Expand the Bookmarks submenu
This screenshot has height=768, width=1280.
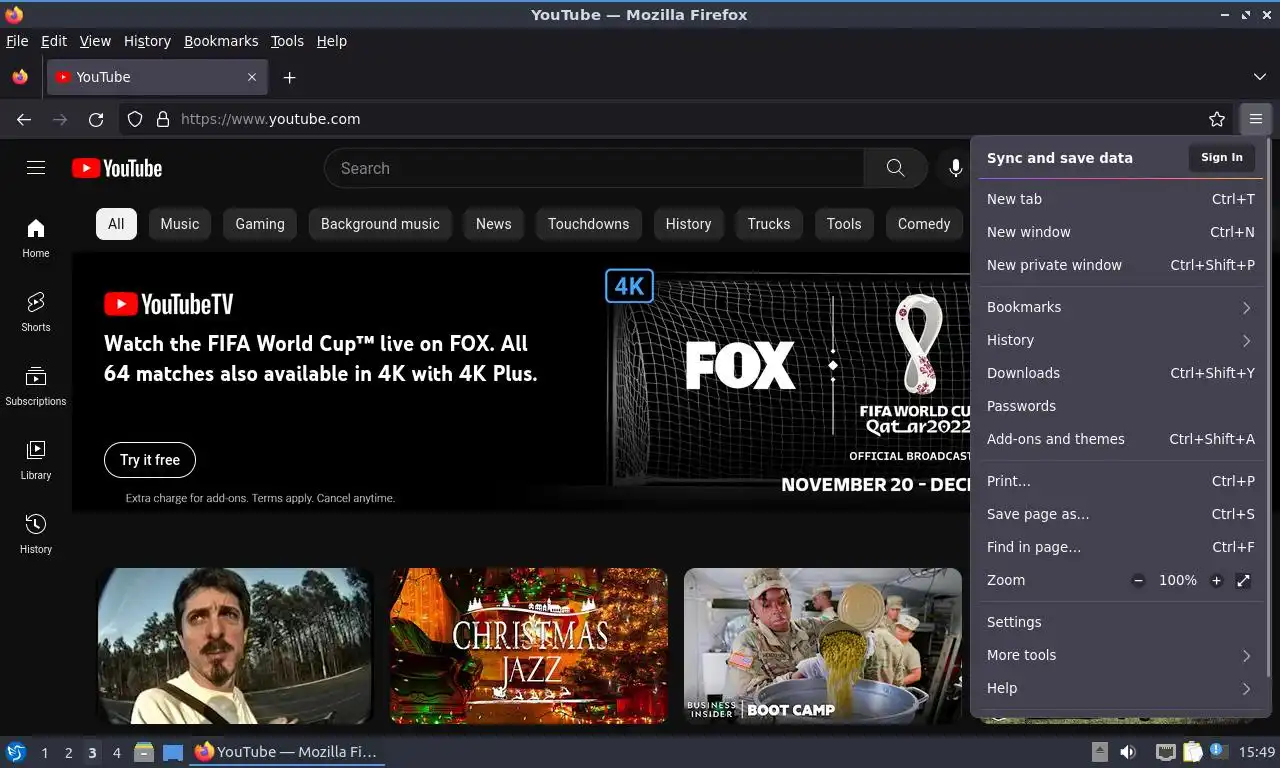(1120, 307)
